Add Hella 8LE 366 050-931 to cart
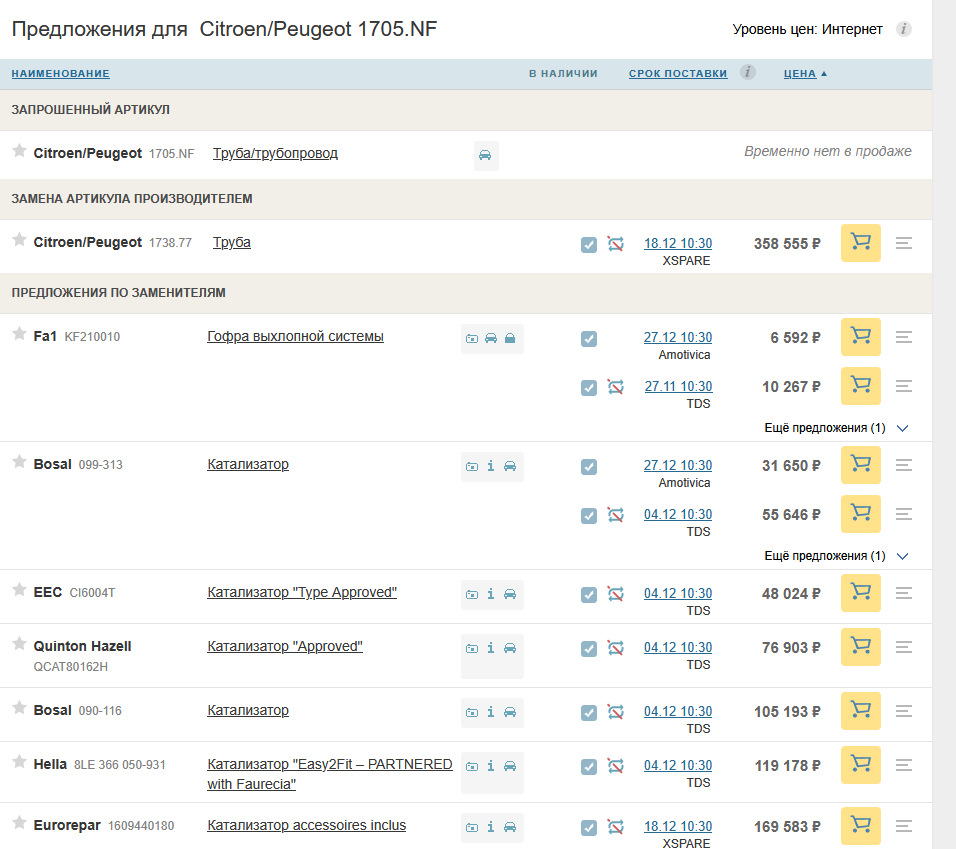956x849 pixels. [860, 765]
